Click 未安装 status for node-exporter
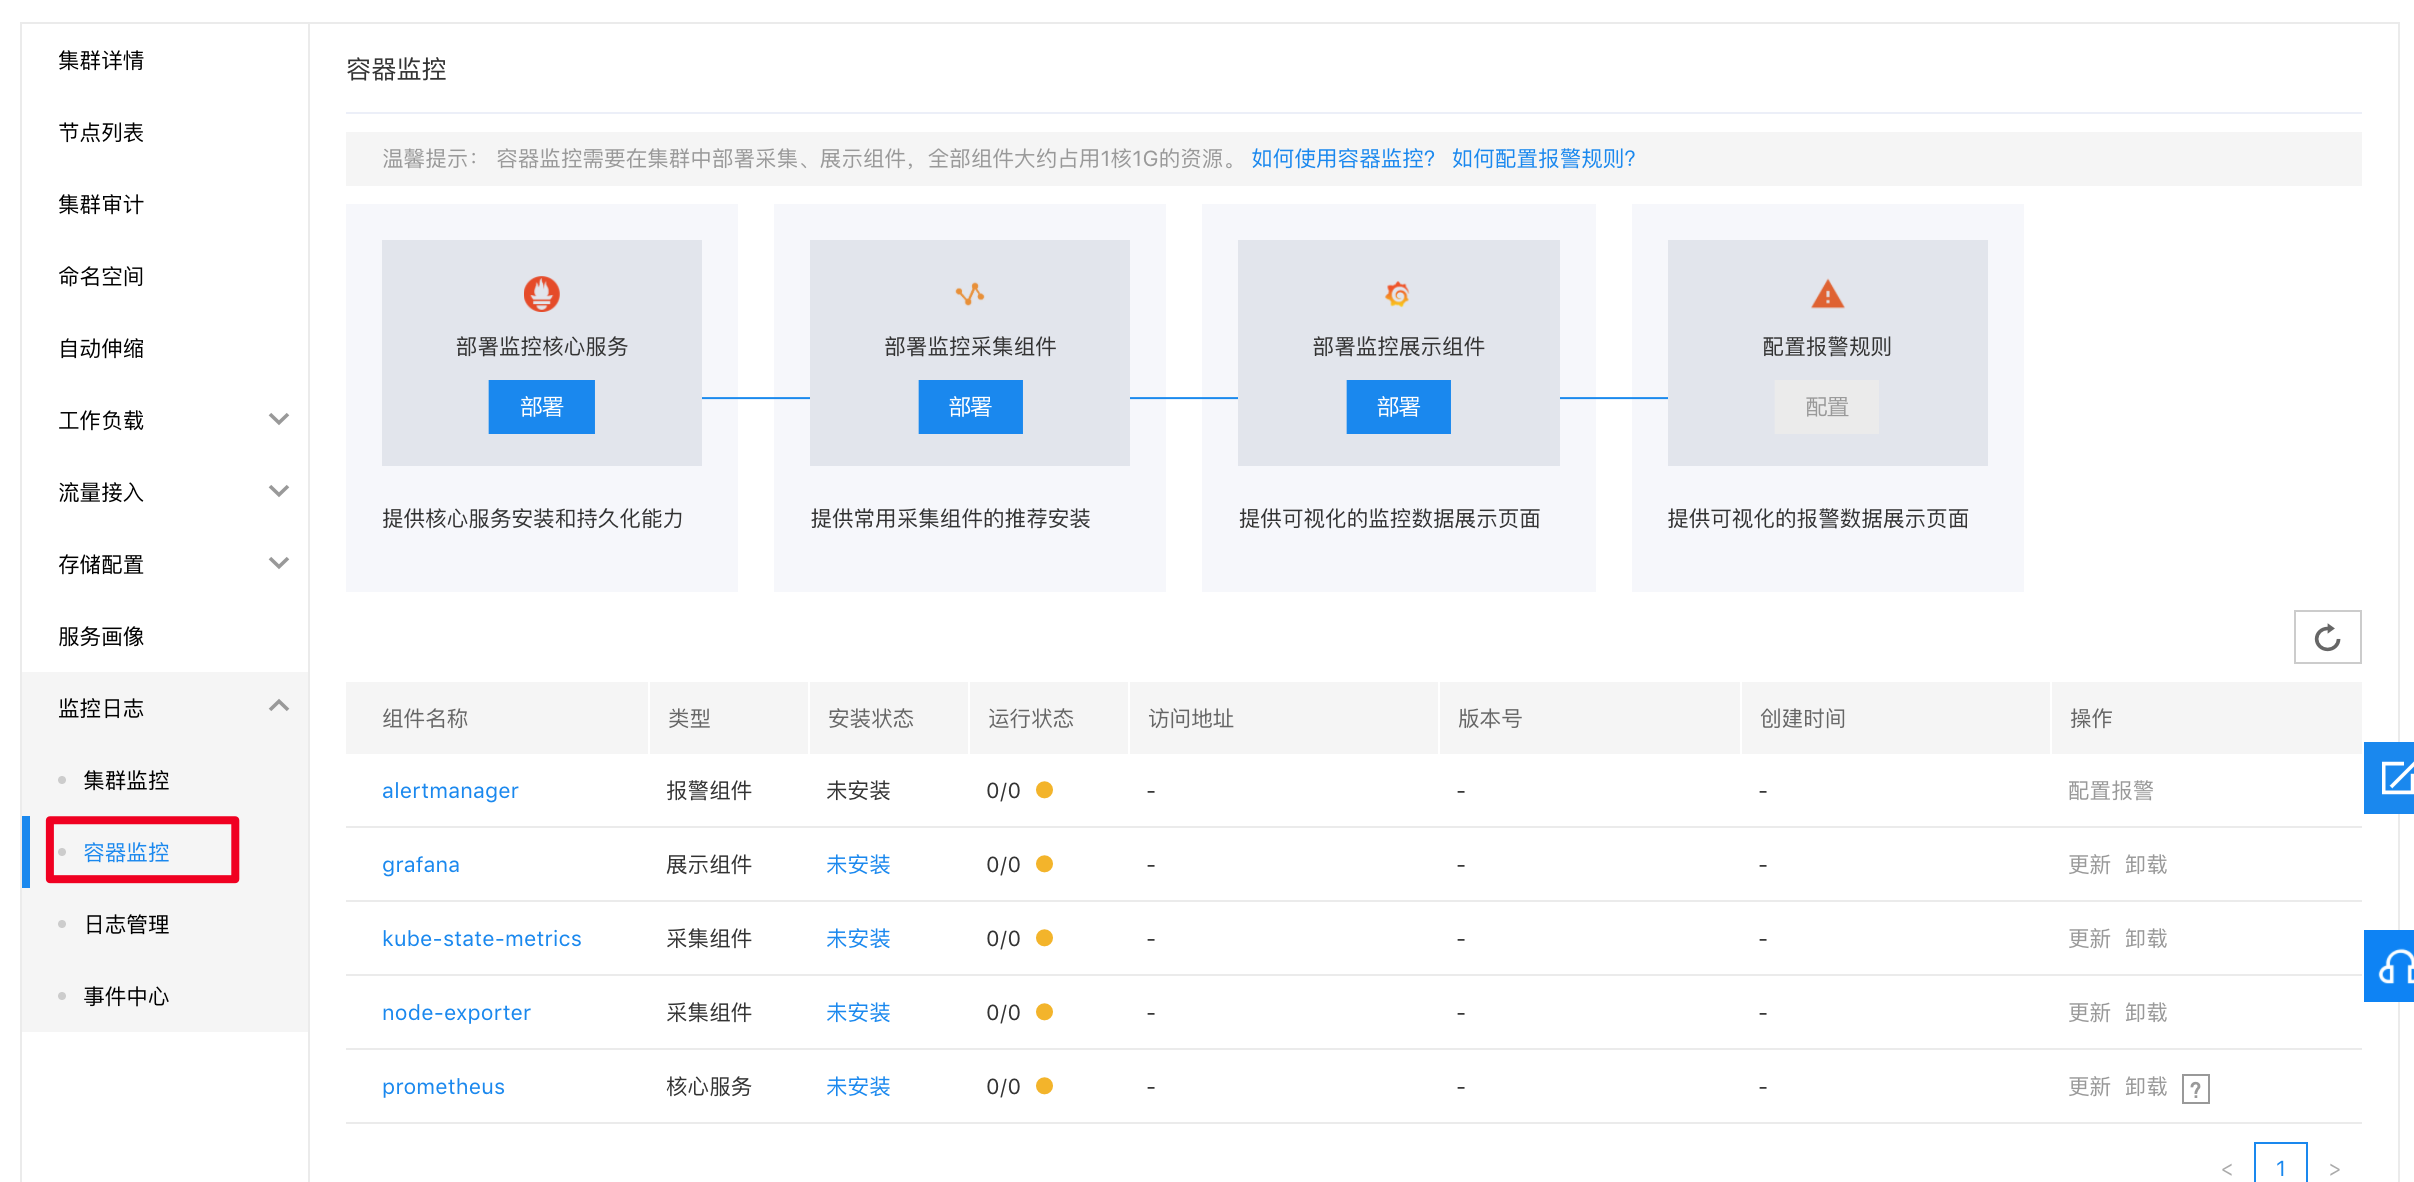This screenshot has width=2414, height=1182. [858, 1013]
